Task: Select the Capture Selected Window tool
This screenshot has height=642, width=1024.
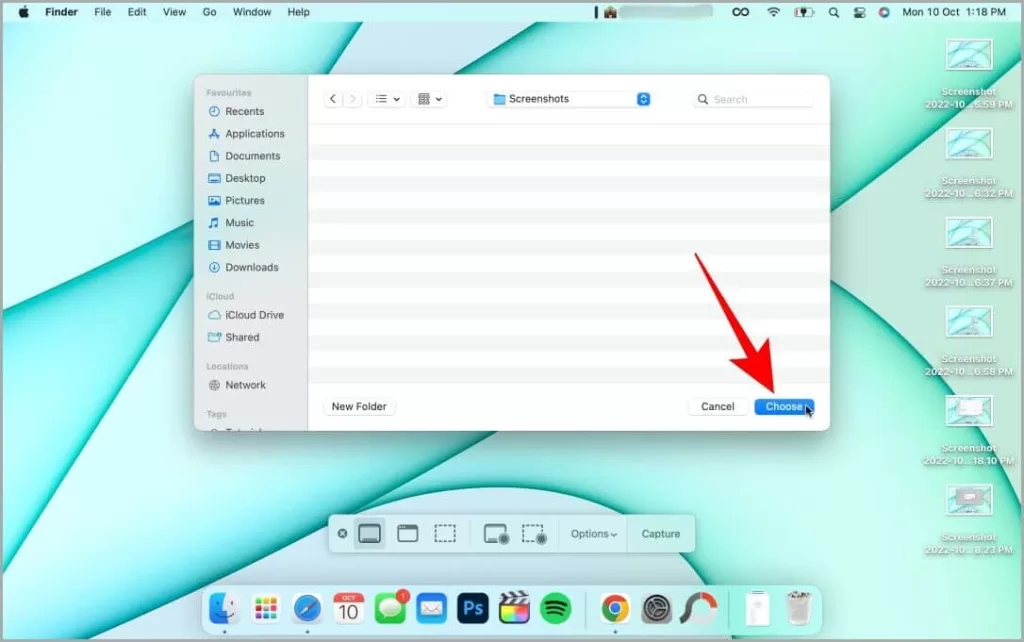Action: pos(407,533)
